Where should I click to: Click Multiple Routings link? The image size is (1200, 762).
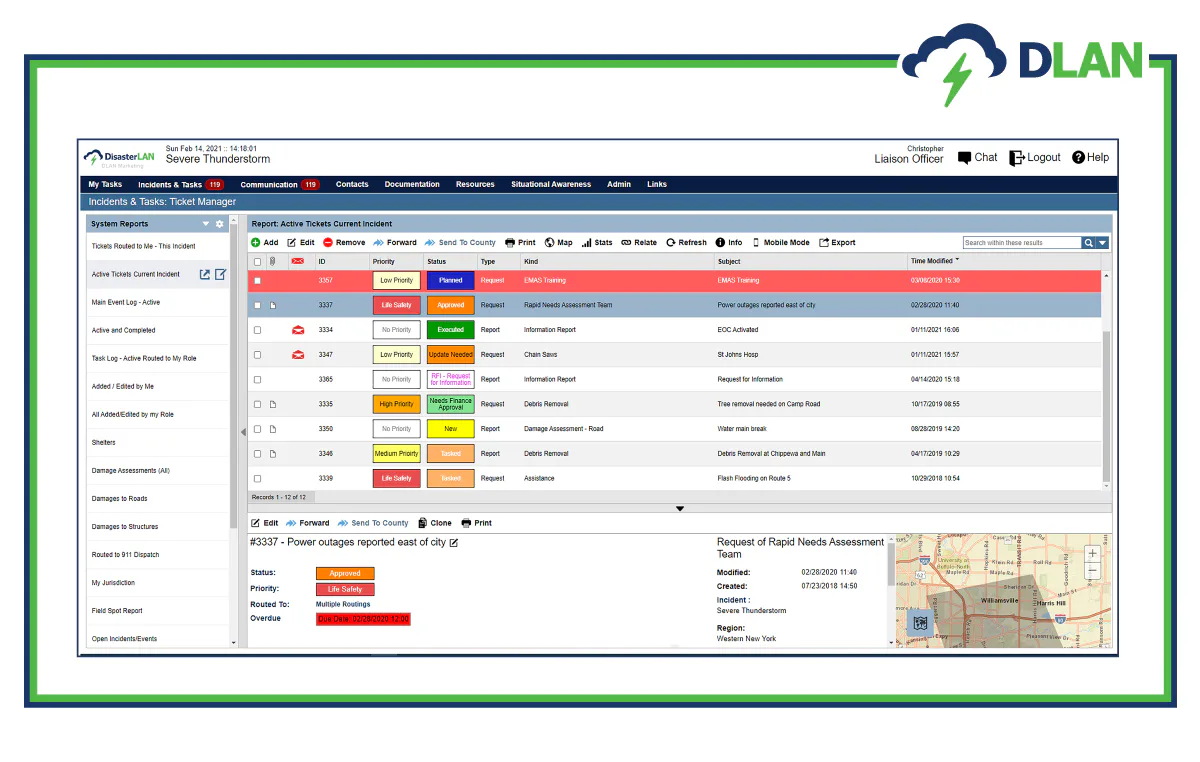(x=343, y=604)
